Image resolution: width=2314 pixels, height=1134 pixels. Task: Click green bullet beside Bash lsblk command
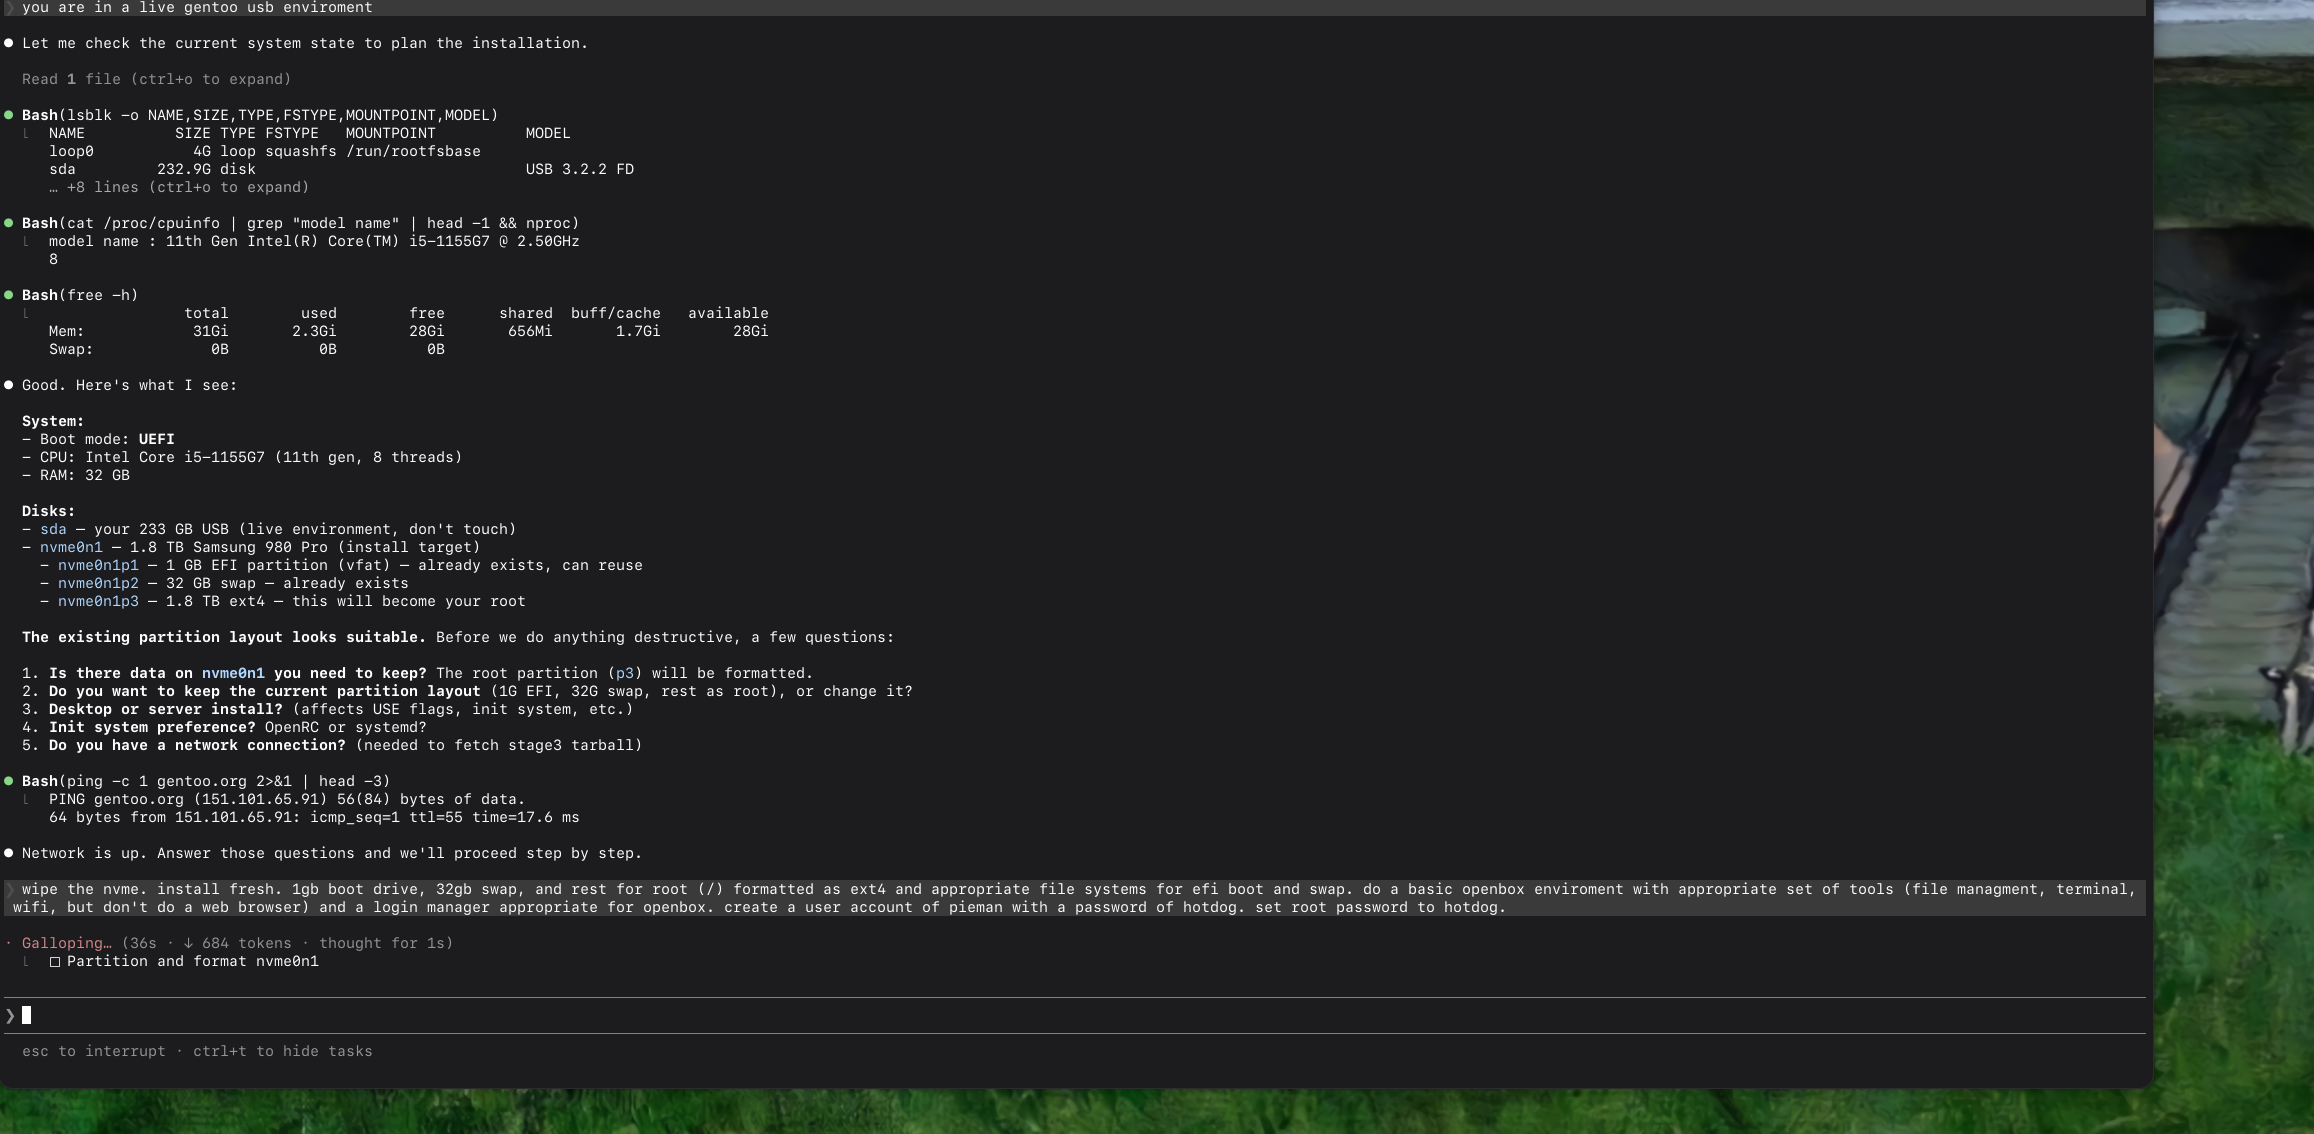[9, 115]
